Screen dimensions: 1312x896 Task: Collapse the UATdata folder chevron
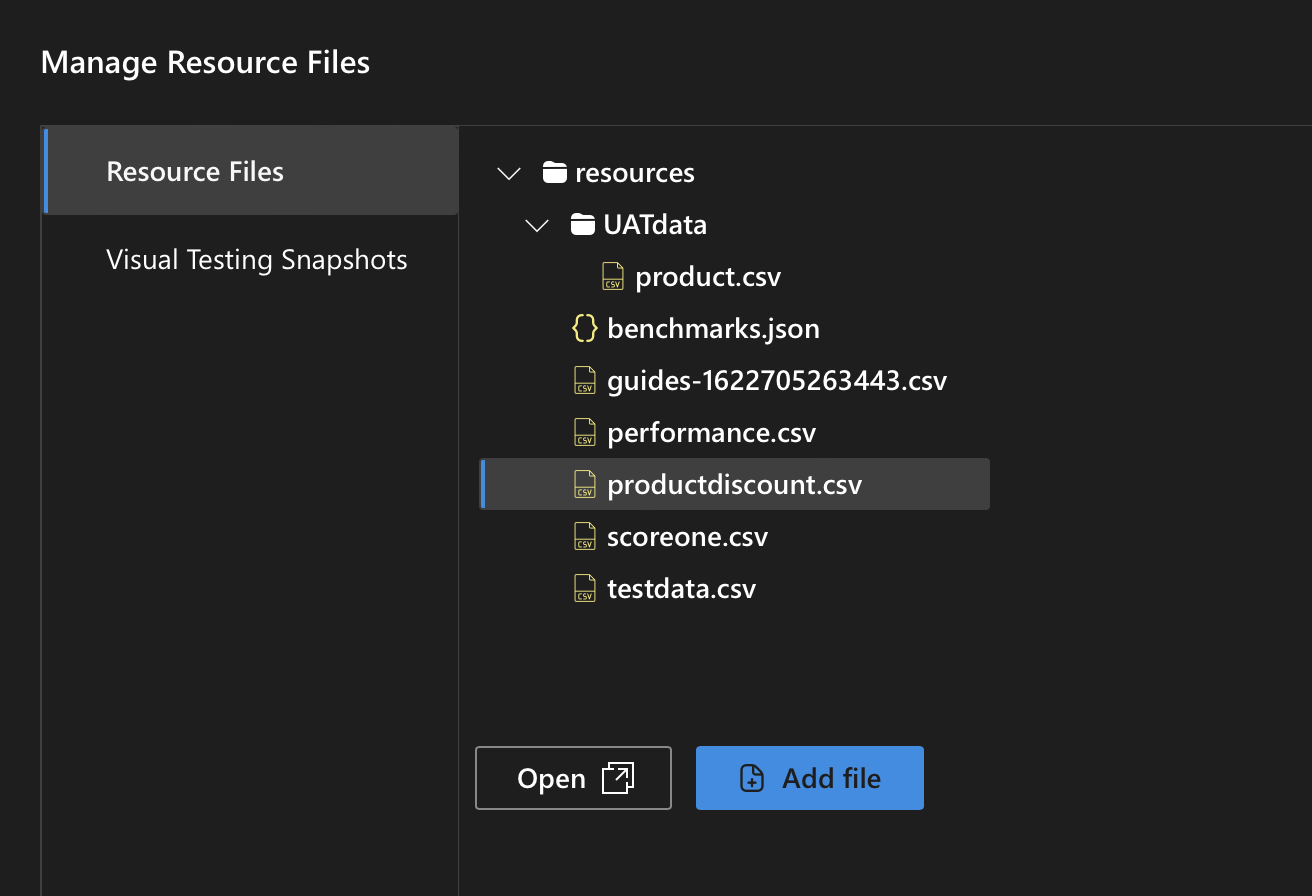pyautogui.click(x=537, y=226)
